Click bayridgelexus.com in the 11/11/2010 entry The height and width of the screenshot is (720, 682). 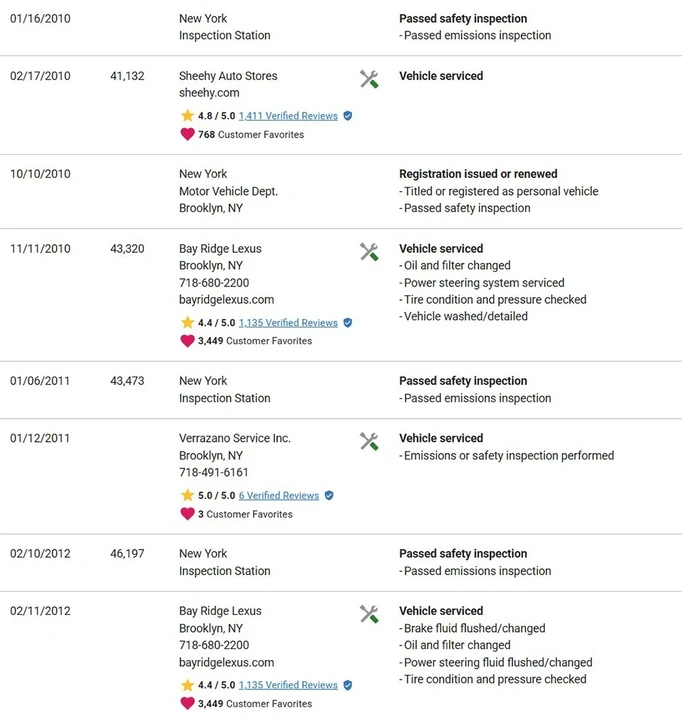226,300
